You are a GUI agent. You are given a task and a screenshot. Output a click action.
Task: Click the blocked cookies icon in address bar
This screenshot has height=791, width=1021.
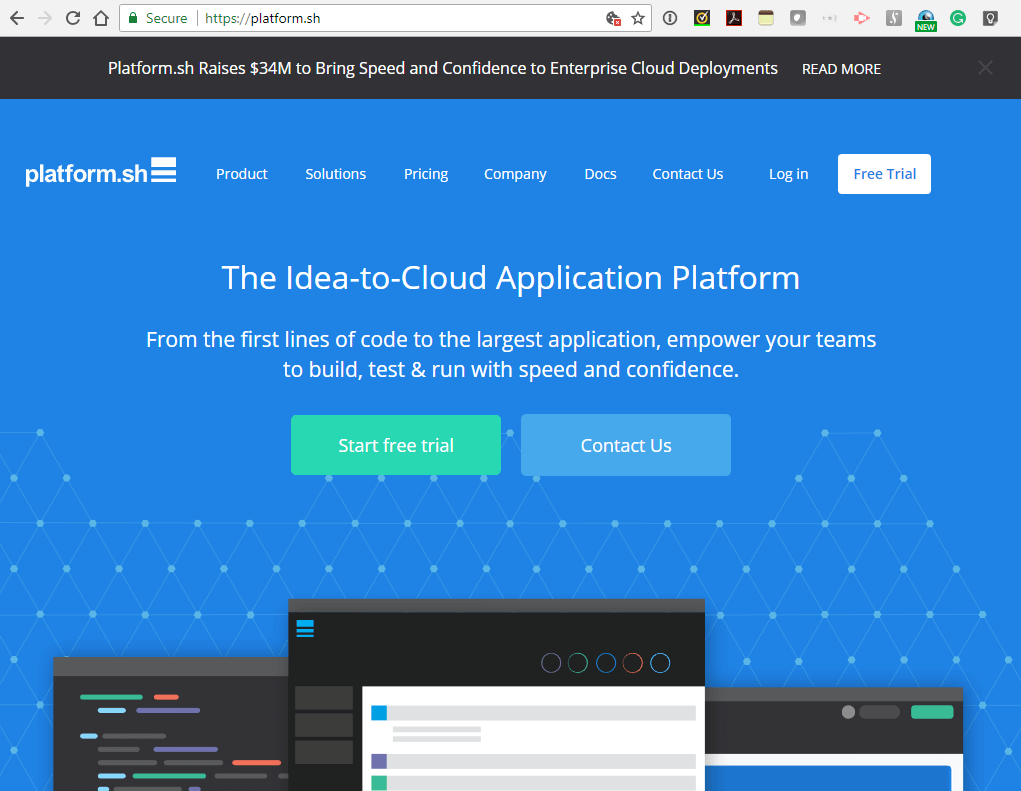coord(614,18)
